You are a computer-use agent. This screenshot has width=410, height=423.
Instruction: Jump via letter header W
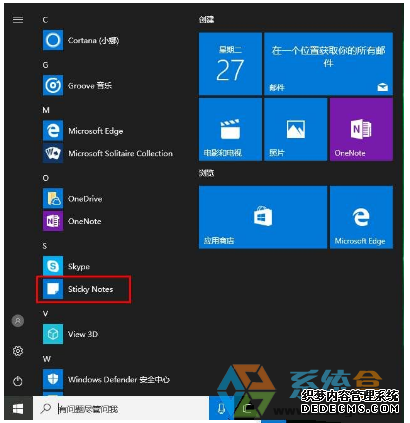point(47,359)
